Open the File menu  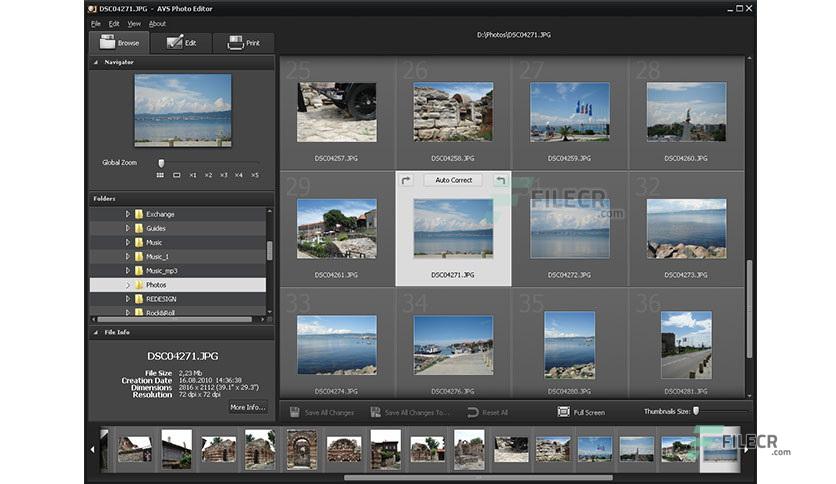tap(96, 23)
